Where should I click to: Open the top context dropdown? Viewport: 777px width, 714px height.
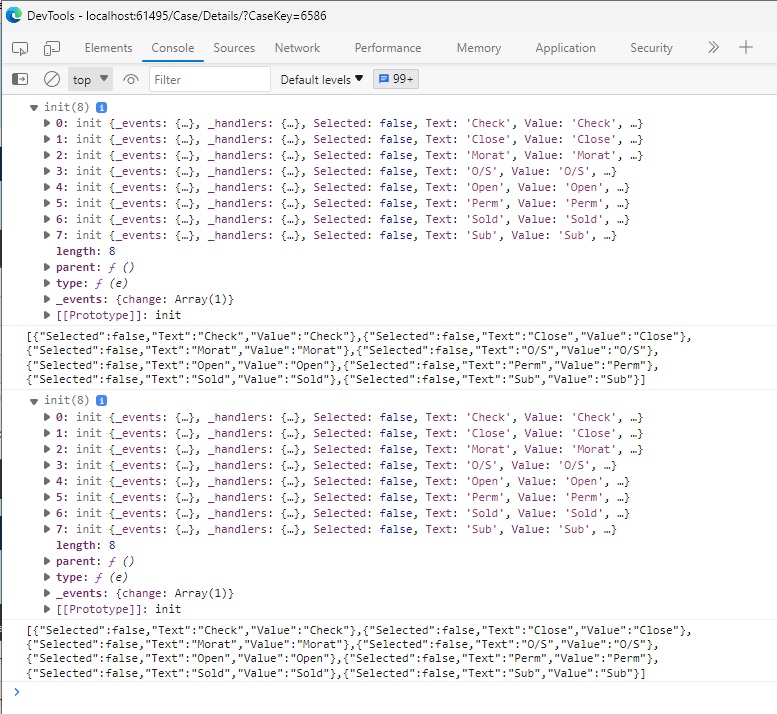click(89, 79)
